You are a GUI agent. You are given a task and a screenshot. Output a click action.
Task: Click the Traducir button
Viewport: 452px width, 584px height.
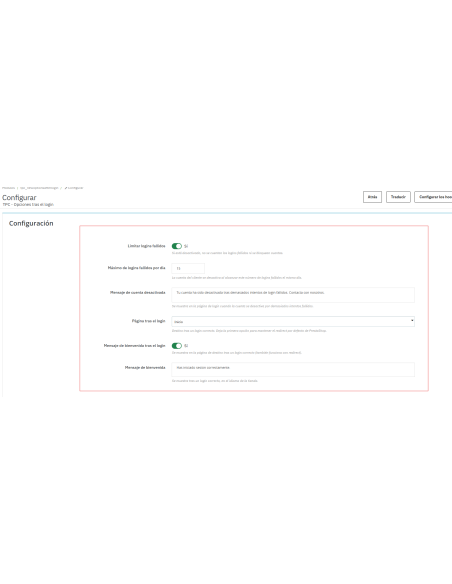click(x=398, y=197)
